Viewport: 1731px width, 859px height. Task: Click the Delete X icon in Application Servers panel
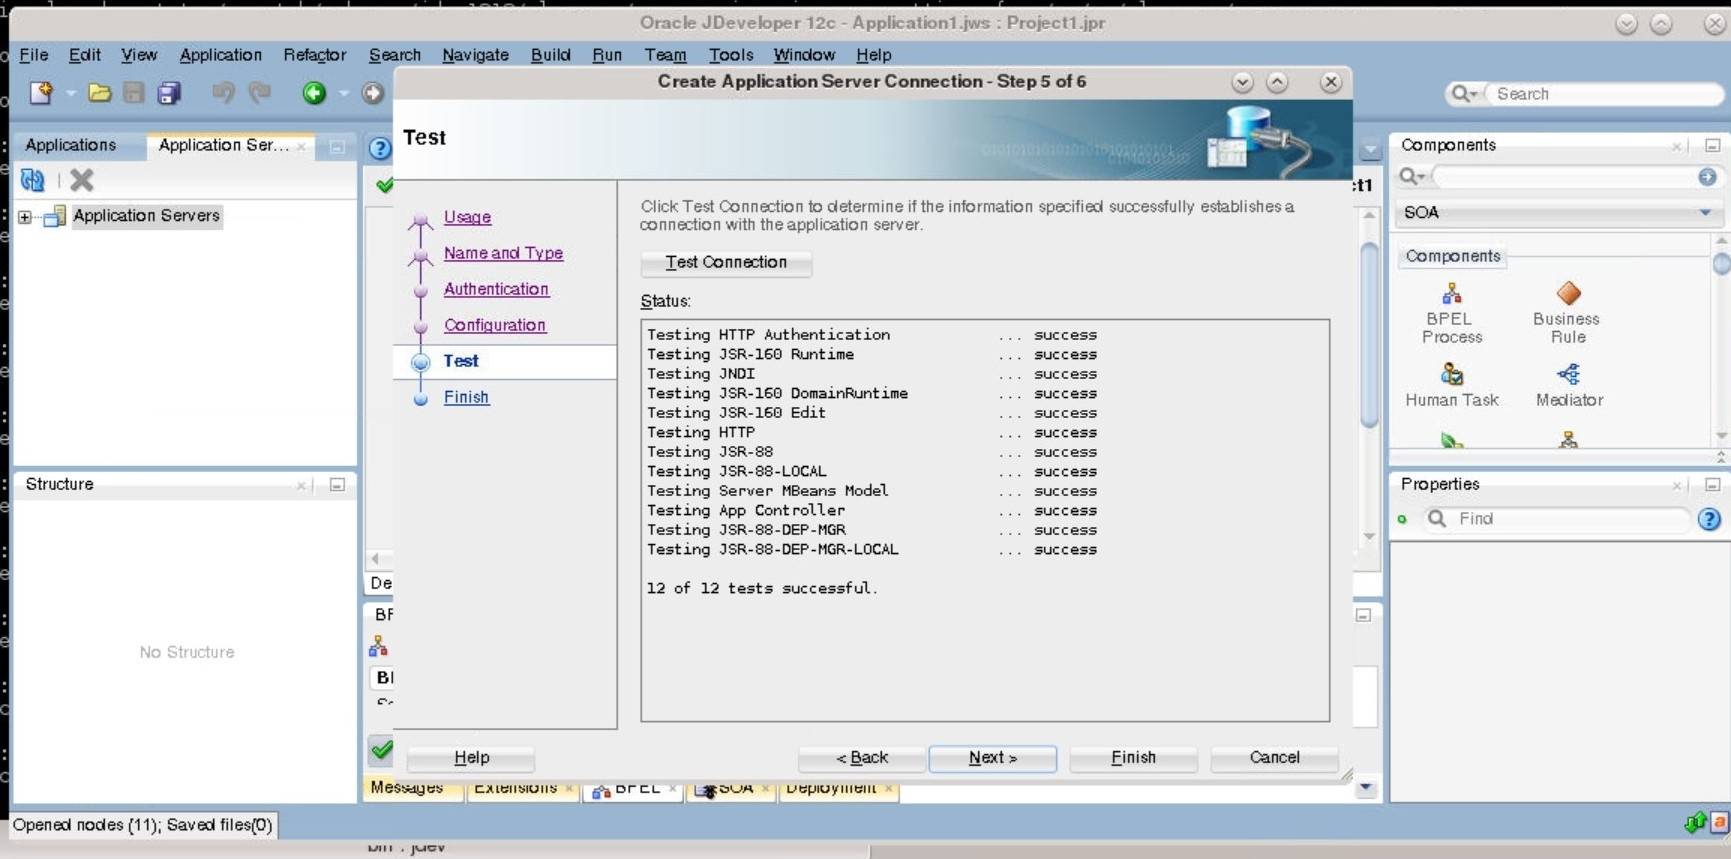coord(82,180)
